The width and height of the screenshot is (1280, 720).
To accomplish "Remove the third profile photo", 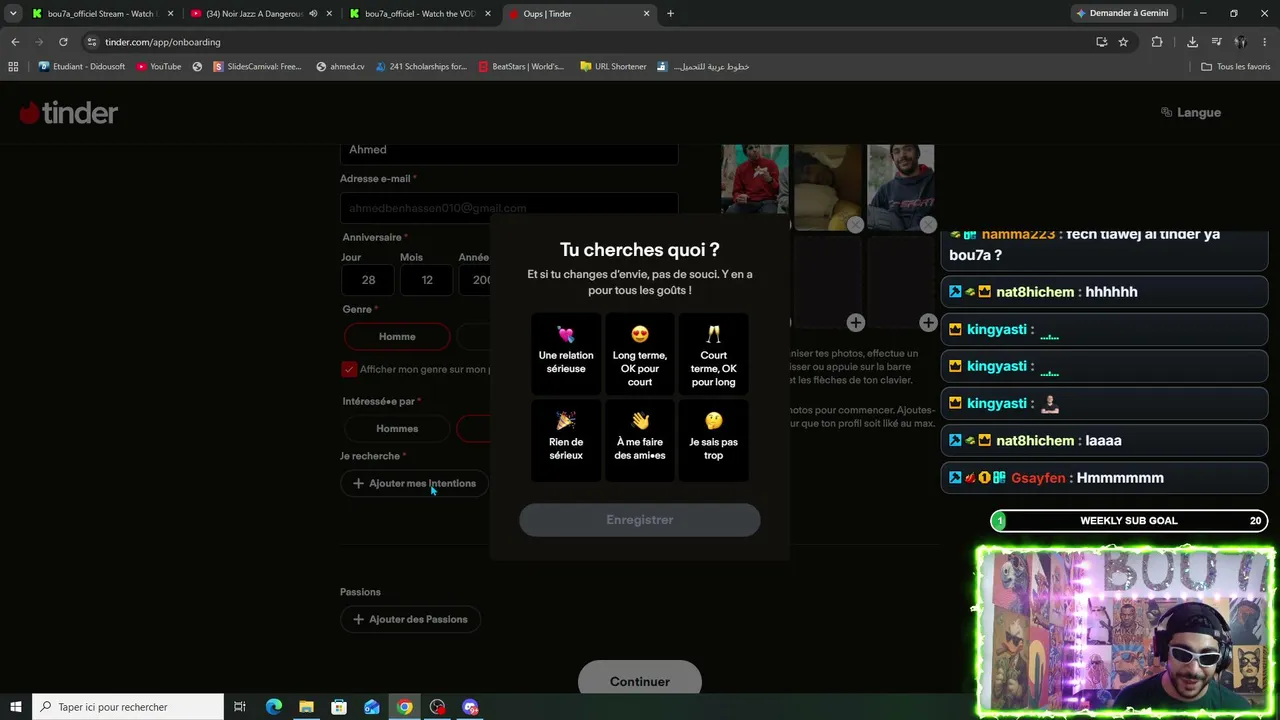I will click(928, 225).
